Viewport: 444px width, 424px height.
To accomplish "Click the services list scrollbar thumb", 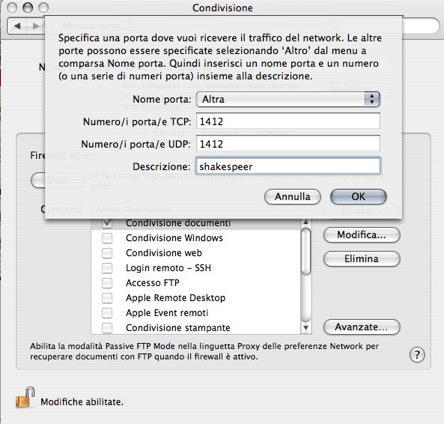I will [x=306, y=251].
